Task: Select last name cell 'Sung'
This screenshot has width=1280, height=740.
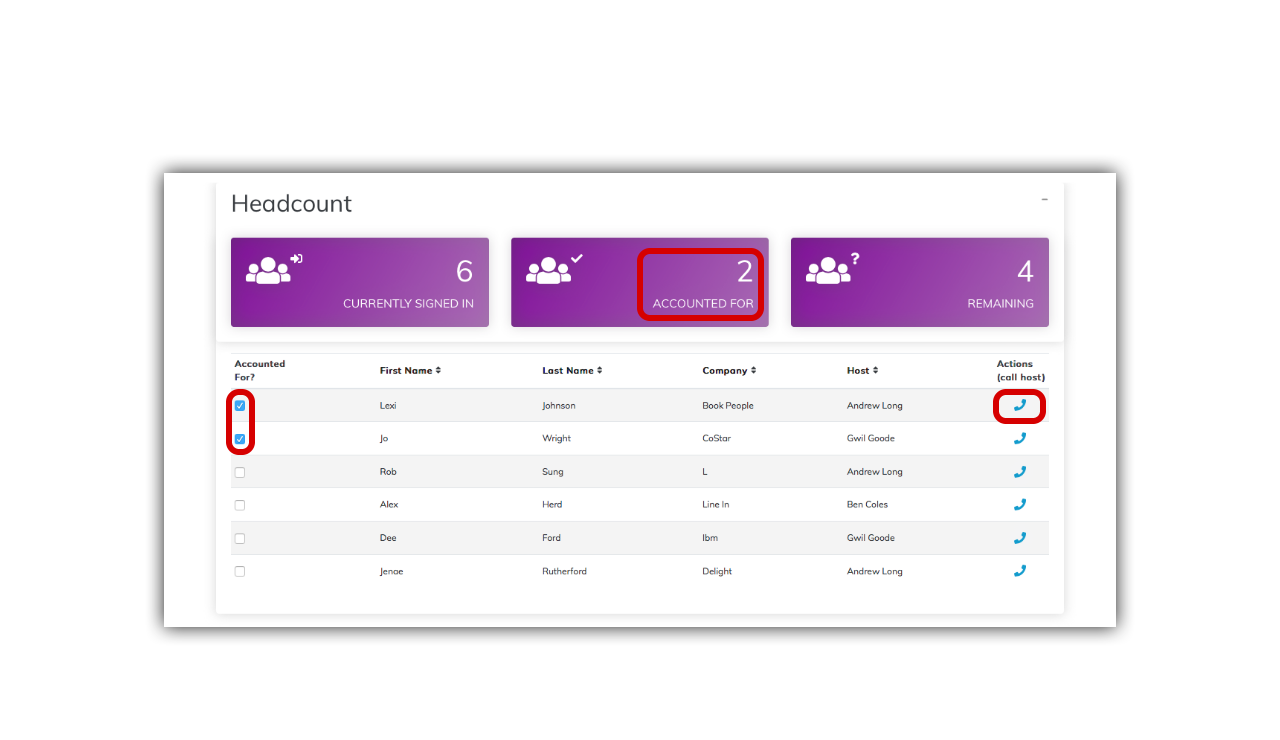Action: coord(553,472)
